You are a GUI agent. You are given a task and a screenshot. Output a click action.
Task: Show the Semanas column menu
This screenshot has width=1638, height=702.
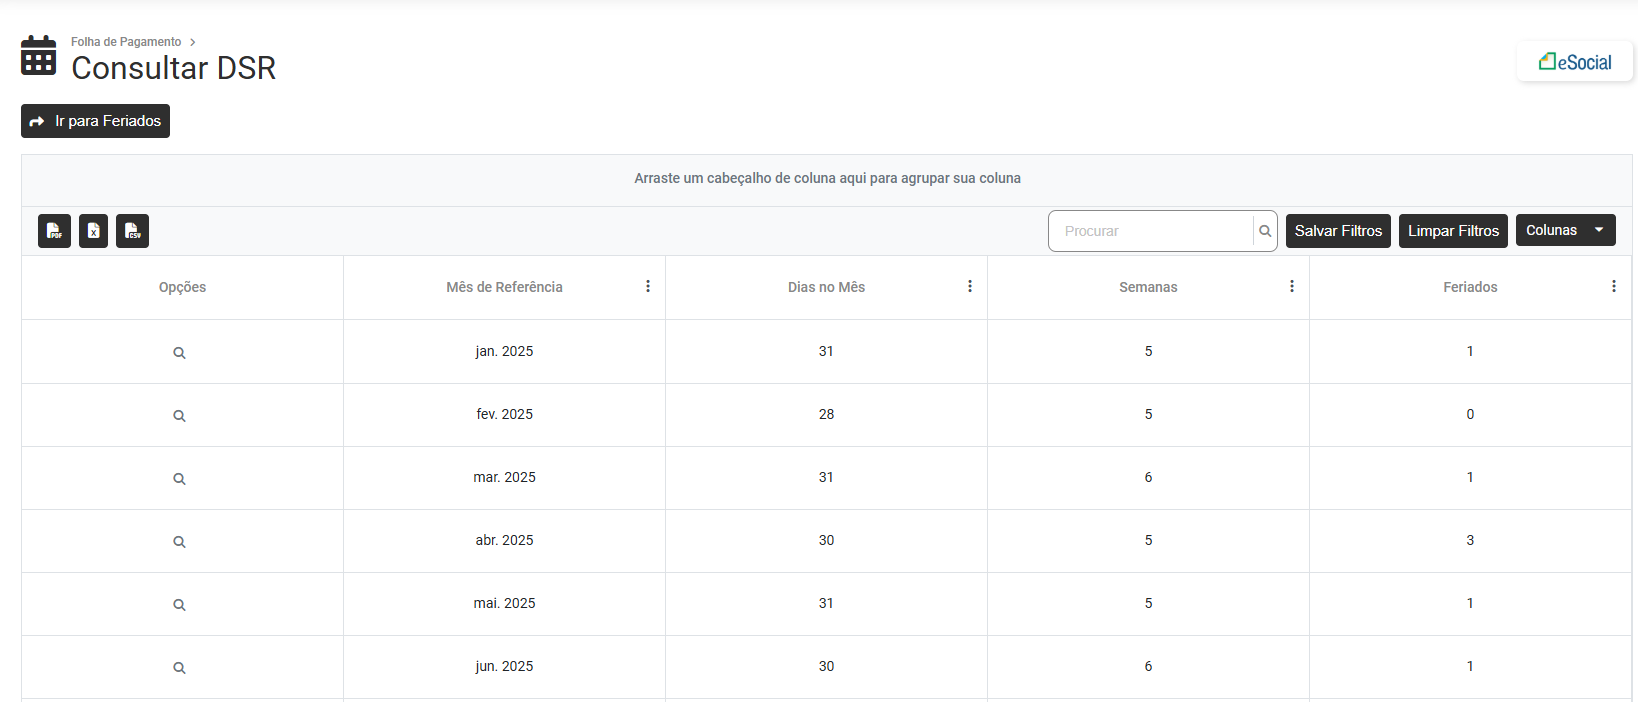[1292, 286]
